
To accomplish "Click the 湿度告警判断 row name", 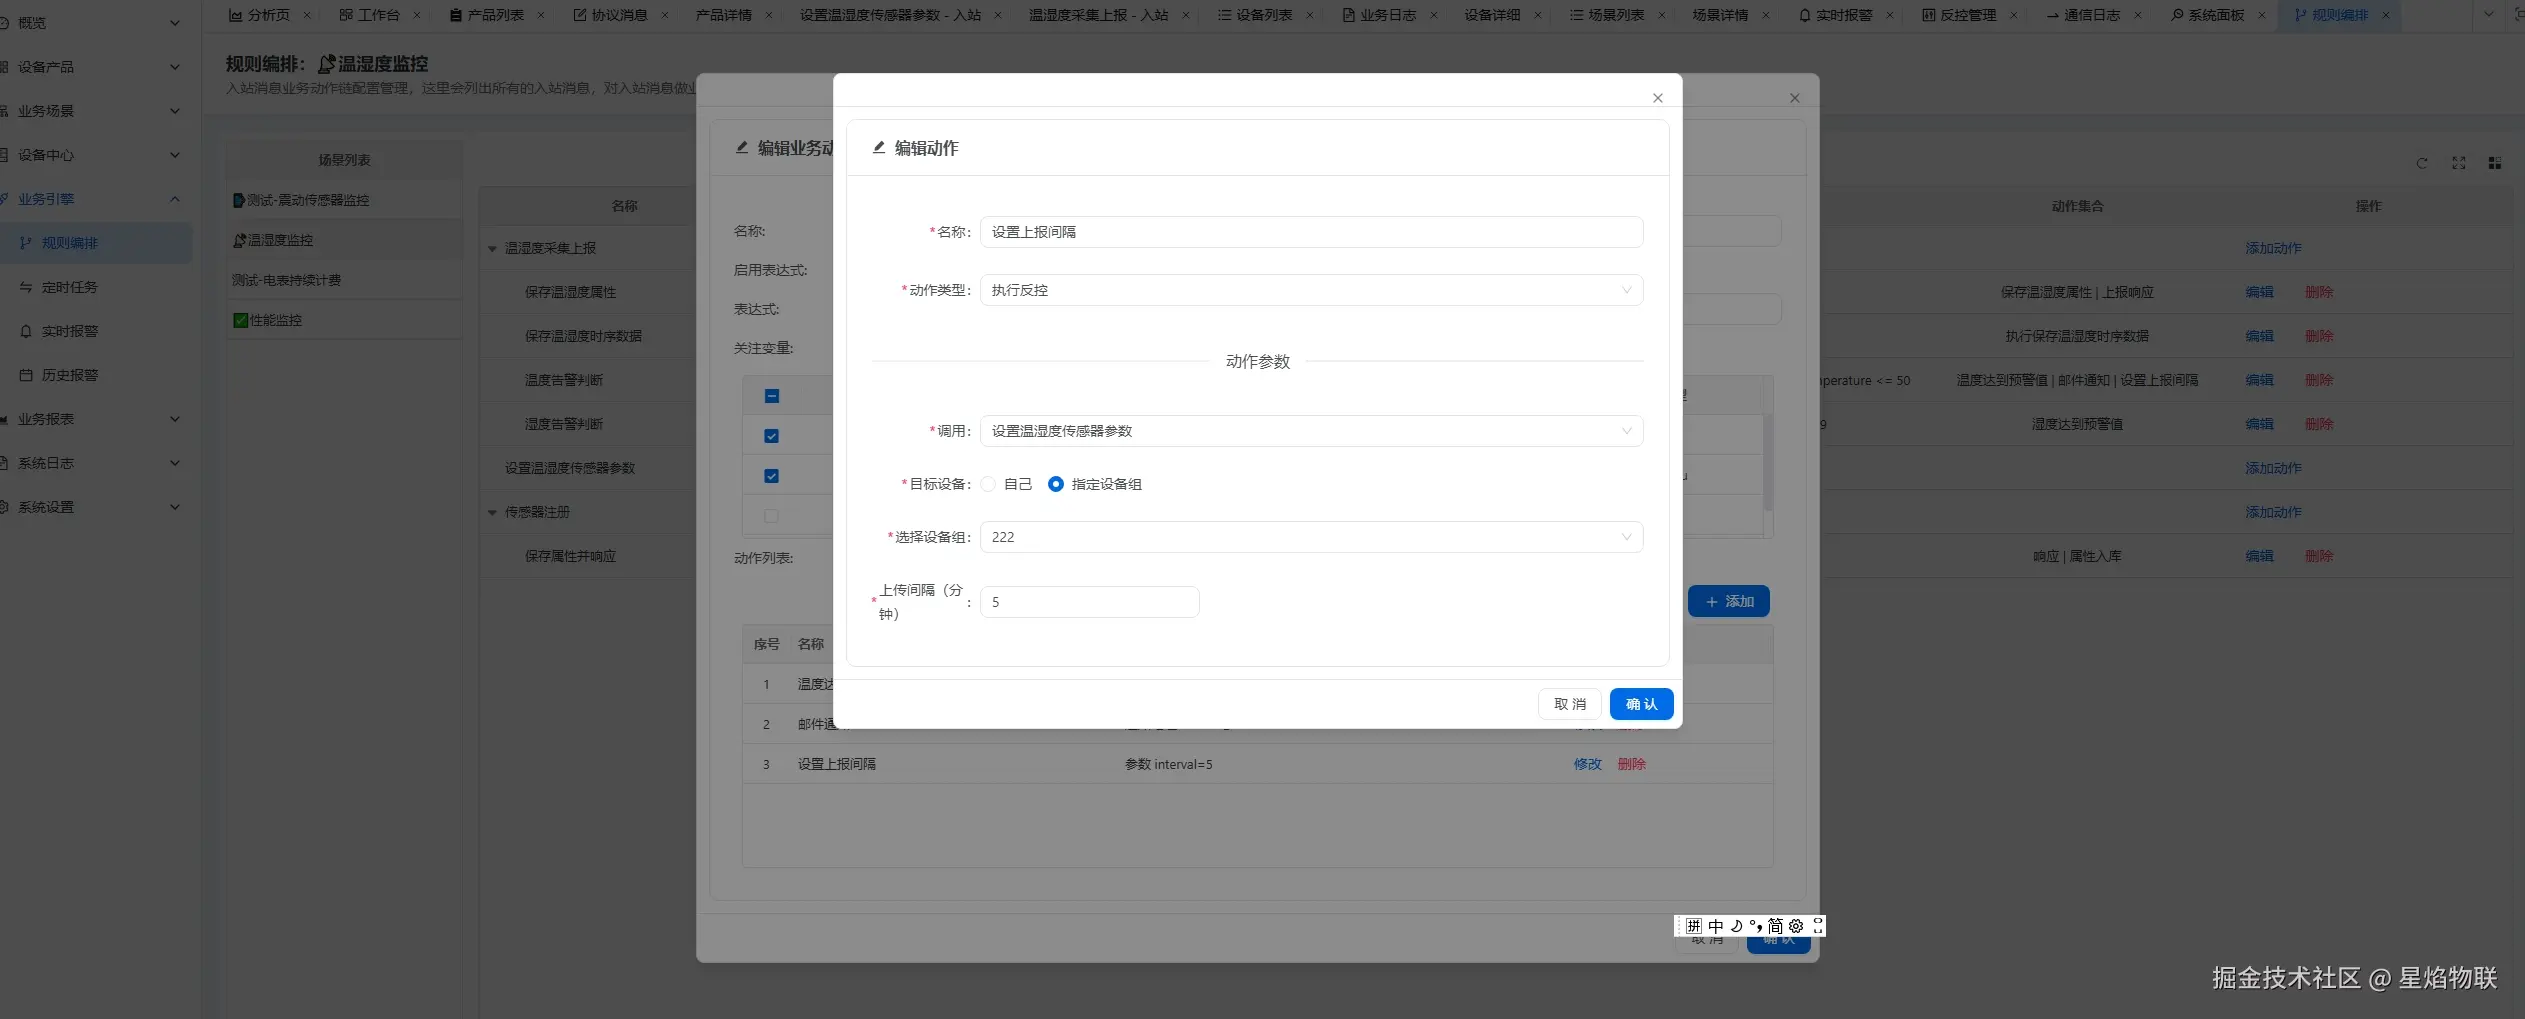I will 564,424.
